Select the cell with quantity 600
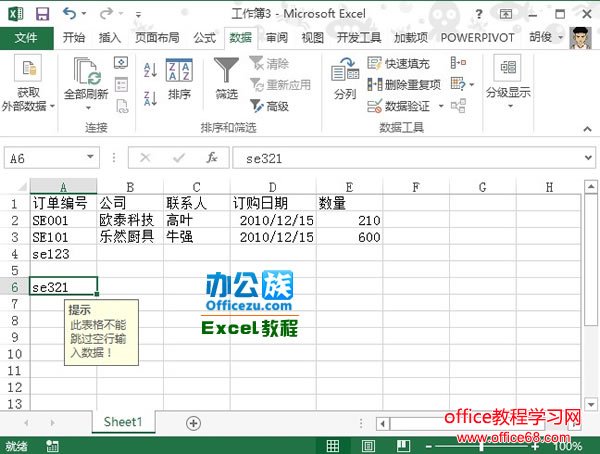 (x=349, y=237)
